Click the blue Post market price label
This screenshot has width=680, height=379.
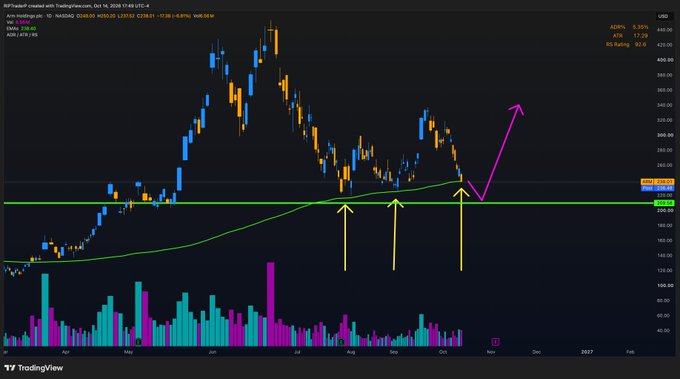click(657, 188)
